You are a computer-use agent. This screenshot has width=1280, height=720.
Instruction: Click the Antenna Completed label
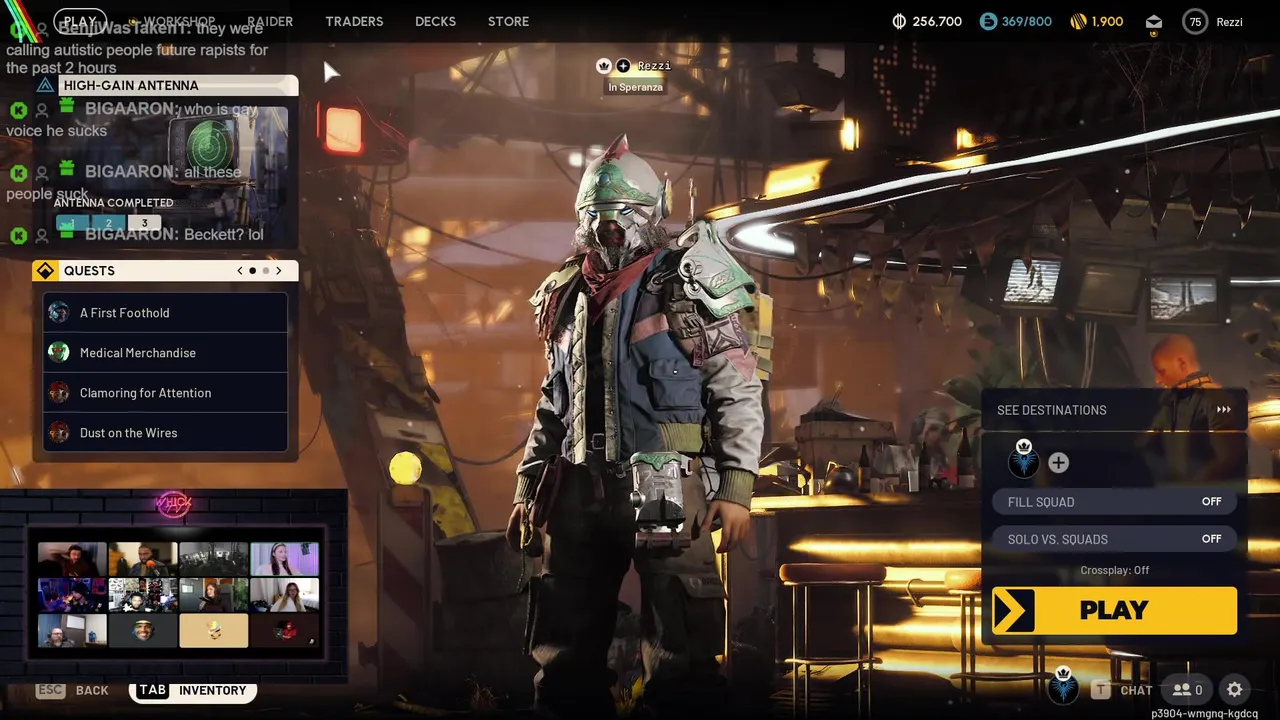(x=113, y=202)
